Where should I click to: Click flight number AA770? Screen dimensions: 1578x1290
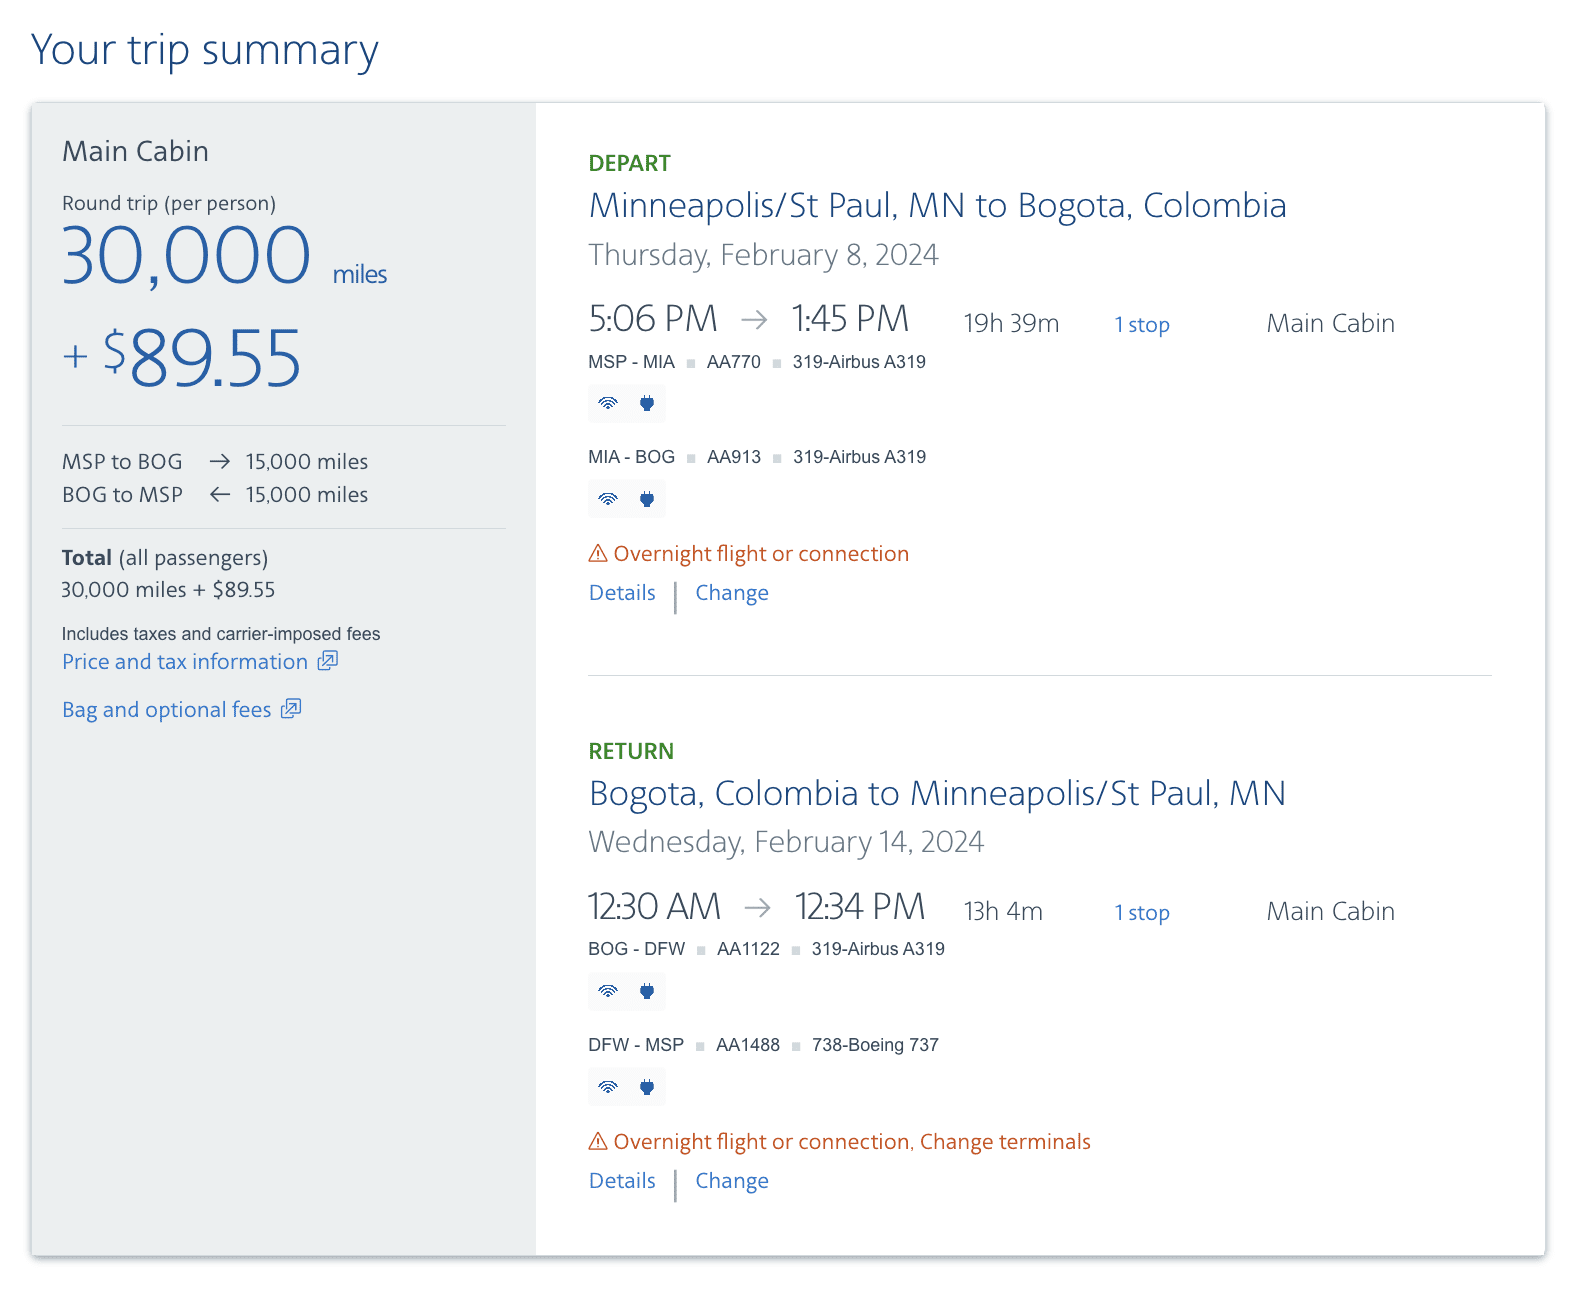click(x=734, y=362)
